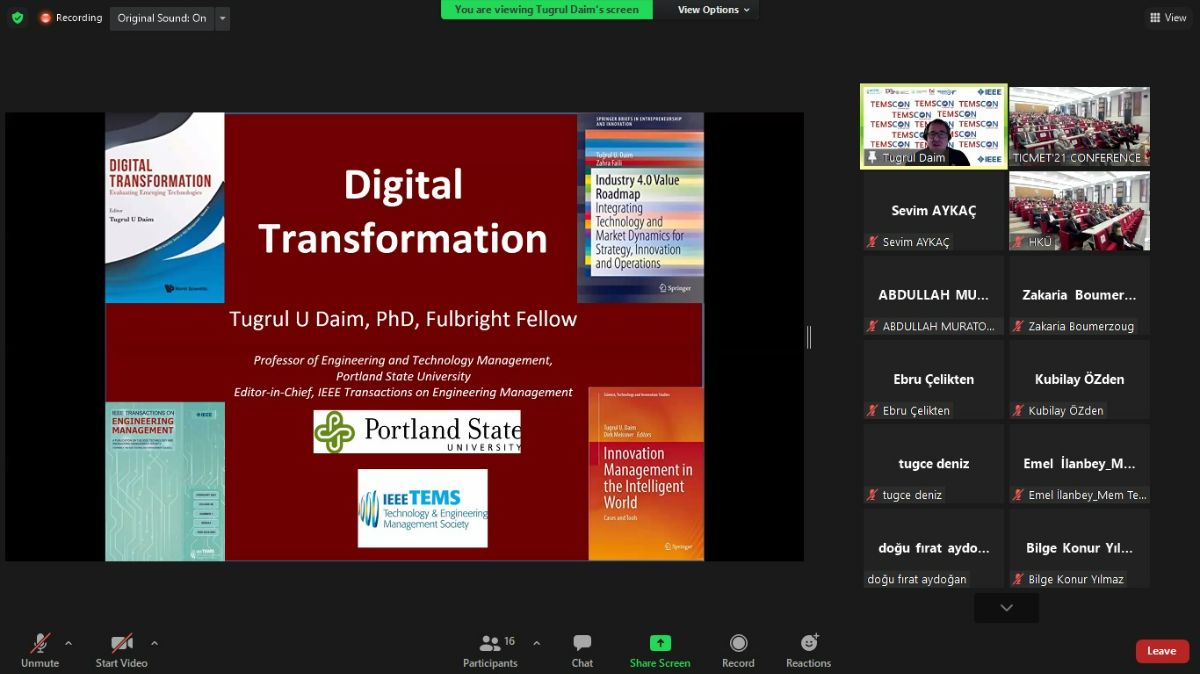Click the Record button
1200x674 pixels.
tap(738, 649)
